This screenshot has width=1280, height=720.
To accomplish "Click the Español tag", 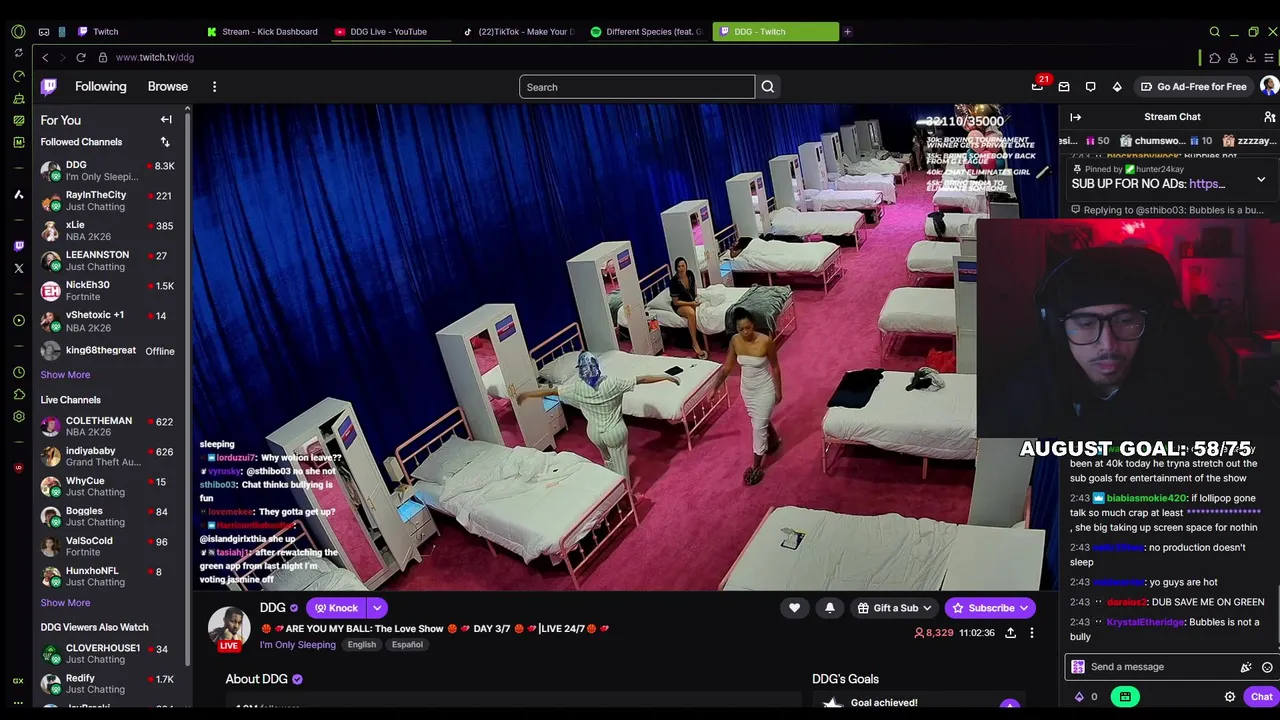I will click(407, 645).
